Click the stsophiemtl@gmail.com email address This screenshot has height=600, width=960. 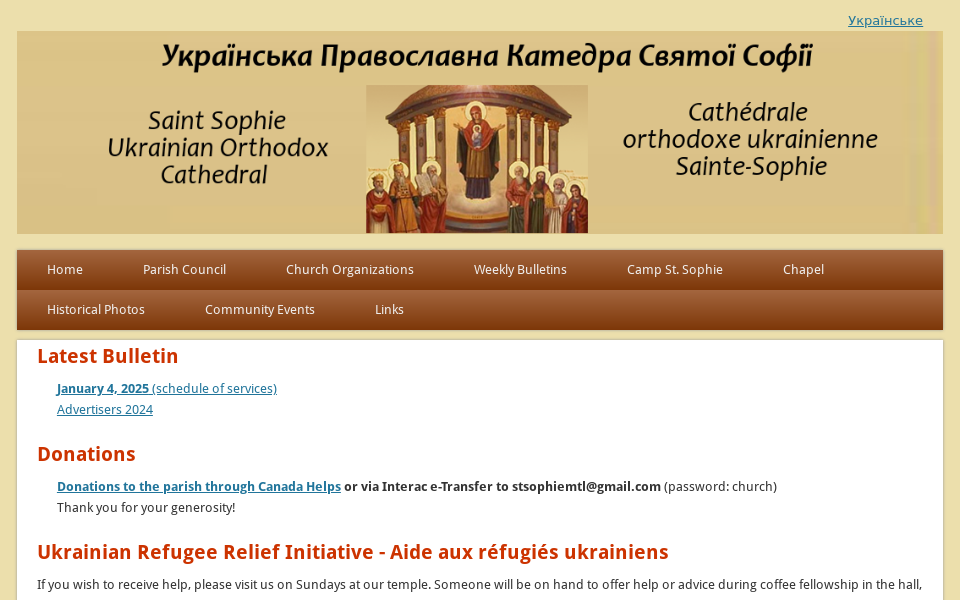[586, 487]
